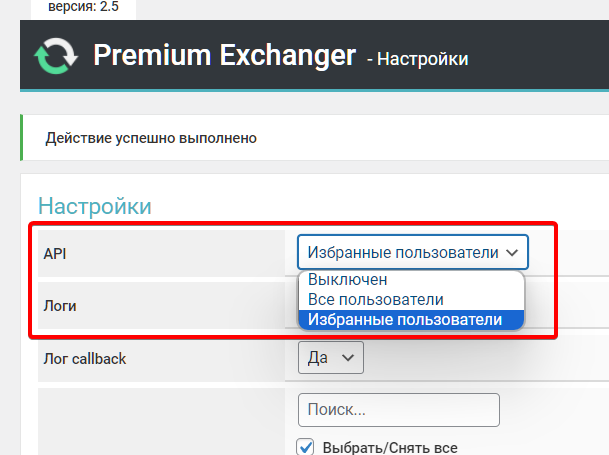Click the Лог callback dropdown chevron
The width and height of the screenshot is (609, 455).
coord(348,357)
